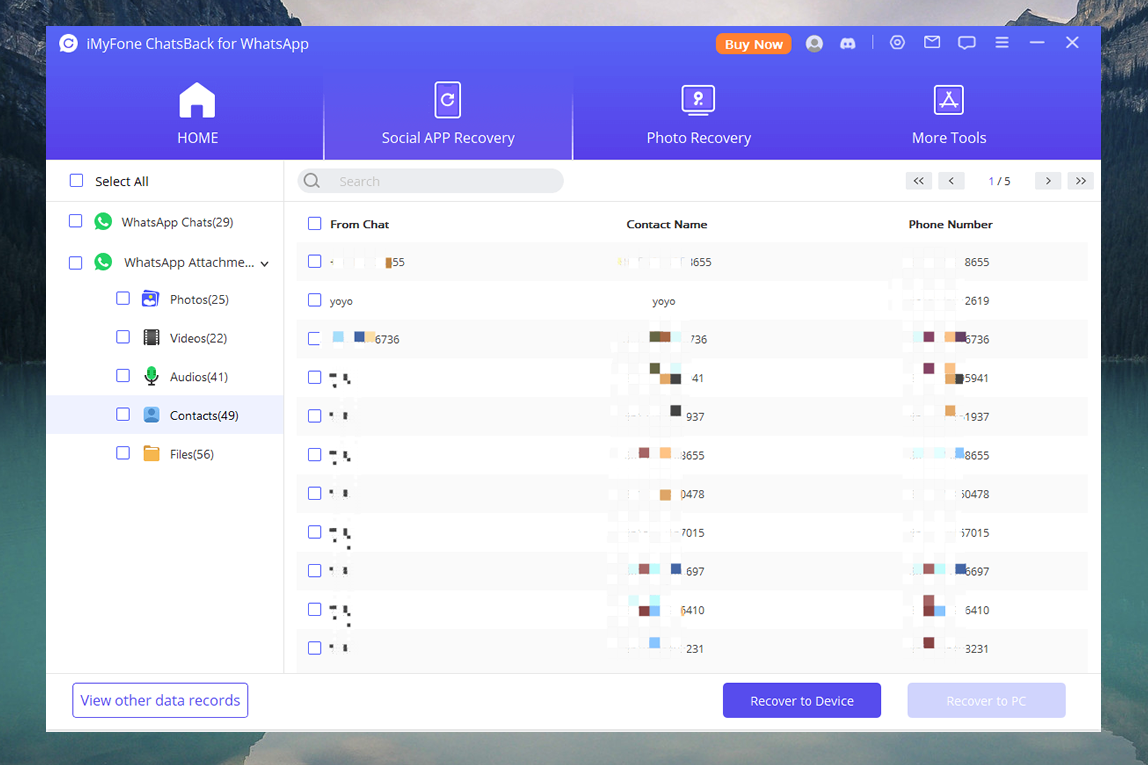
Task: Open the Photos(25) category
Action: coord(199,299)
